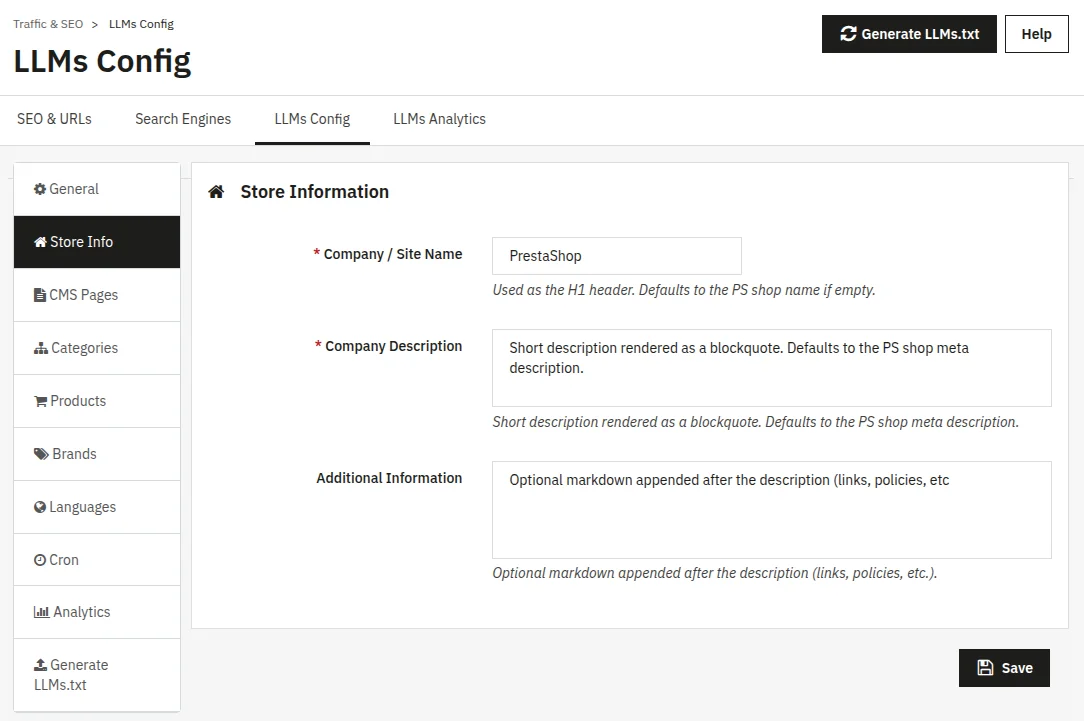Click the tags icon beside Brands
Viewport: 1084px width, 721px height.
pyautogui.click(x=41, y=454)
